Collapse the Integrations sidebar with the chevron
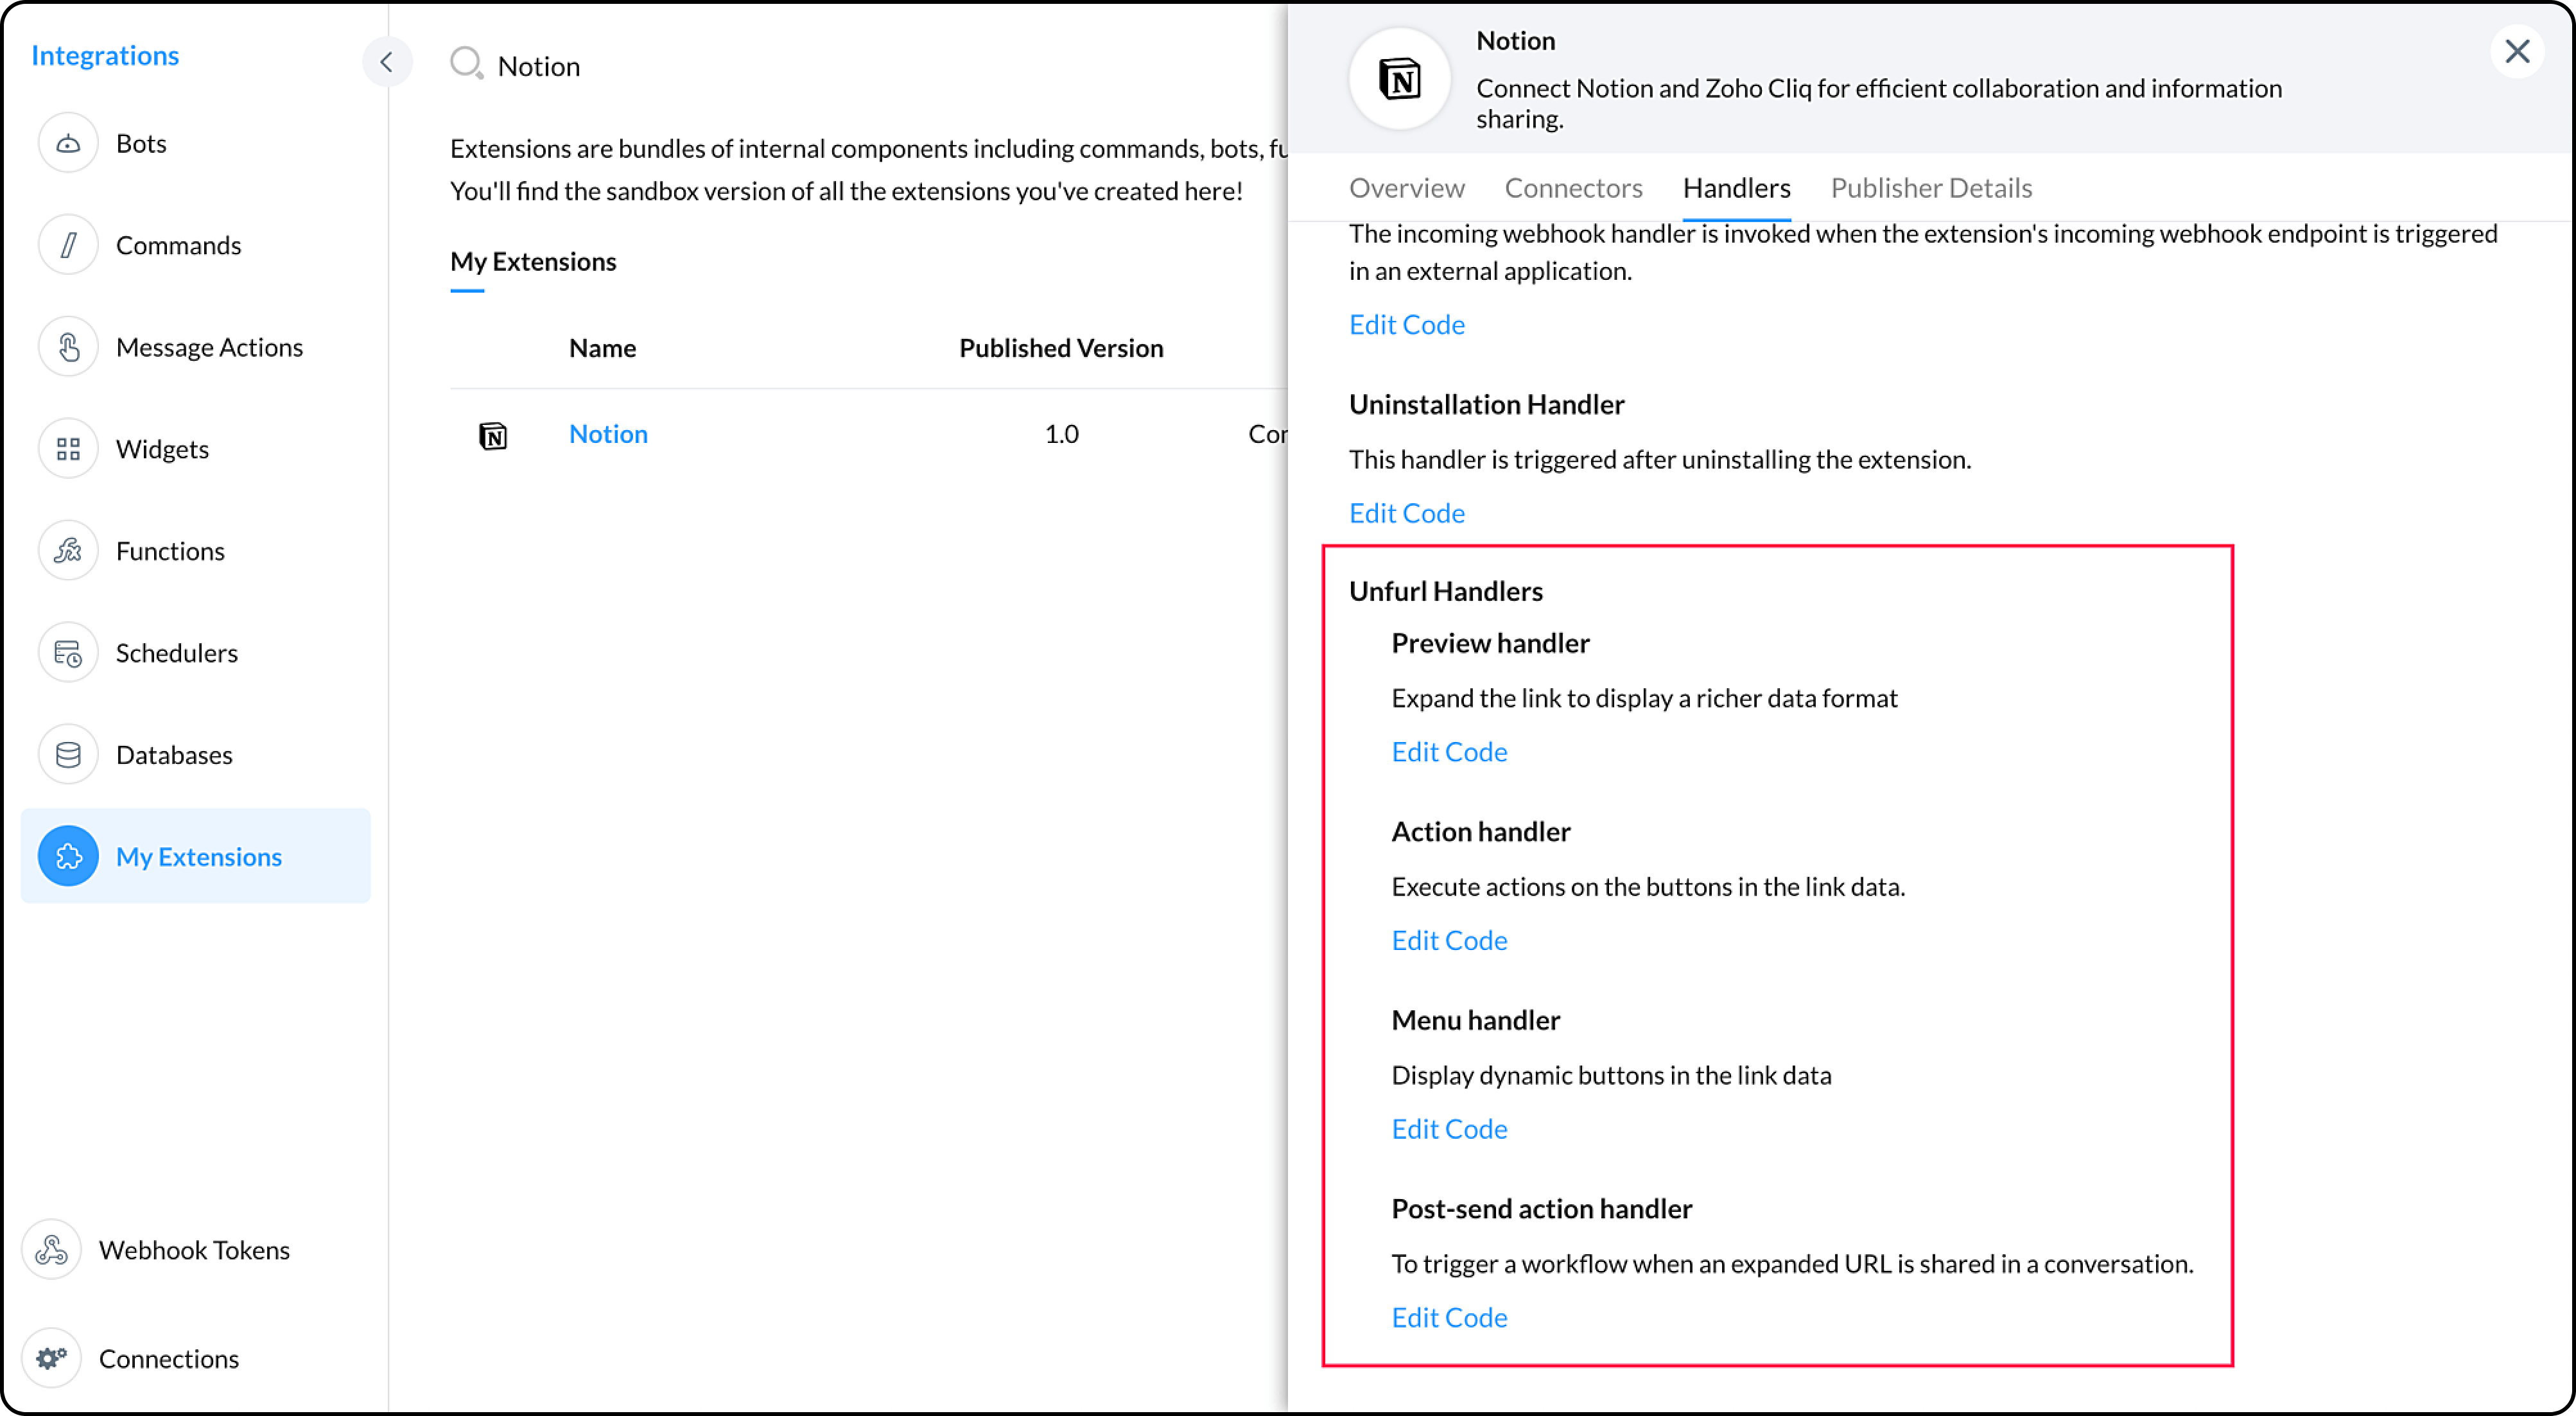 coord(387,62)
